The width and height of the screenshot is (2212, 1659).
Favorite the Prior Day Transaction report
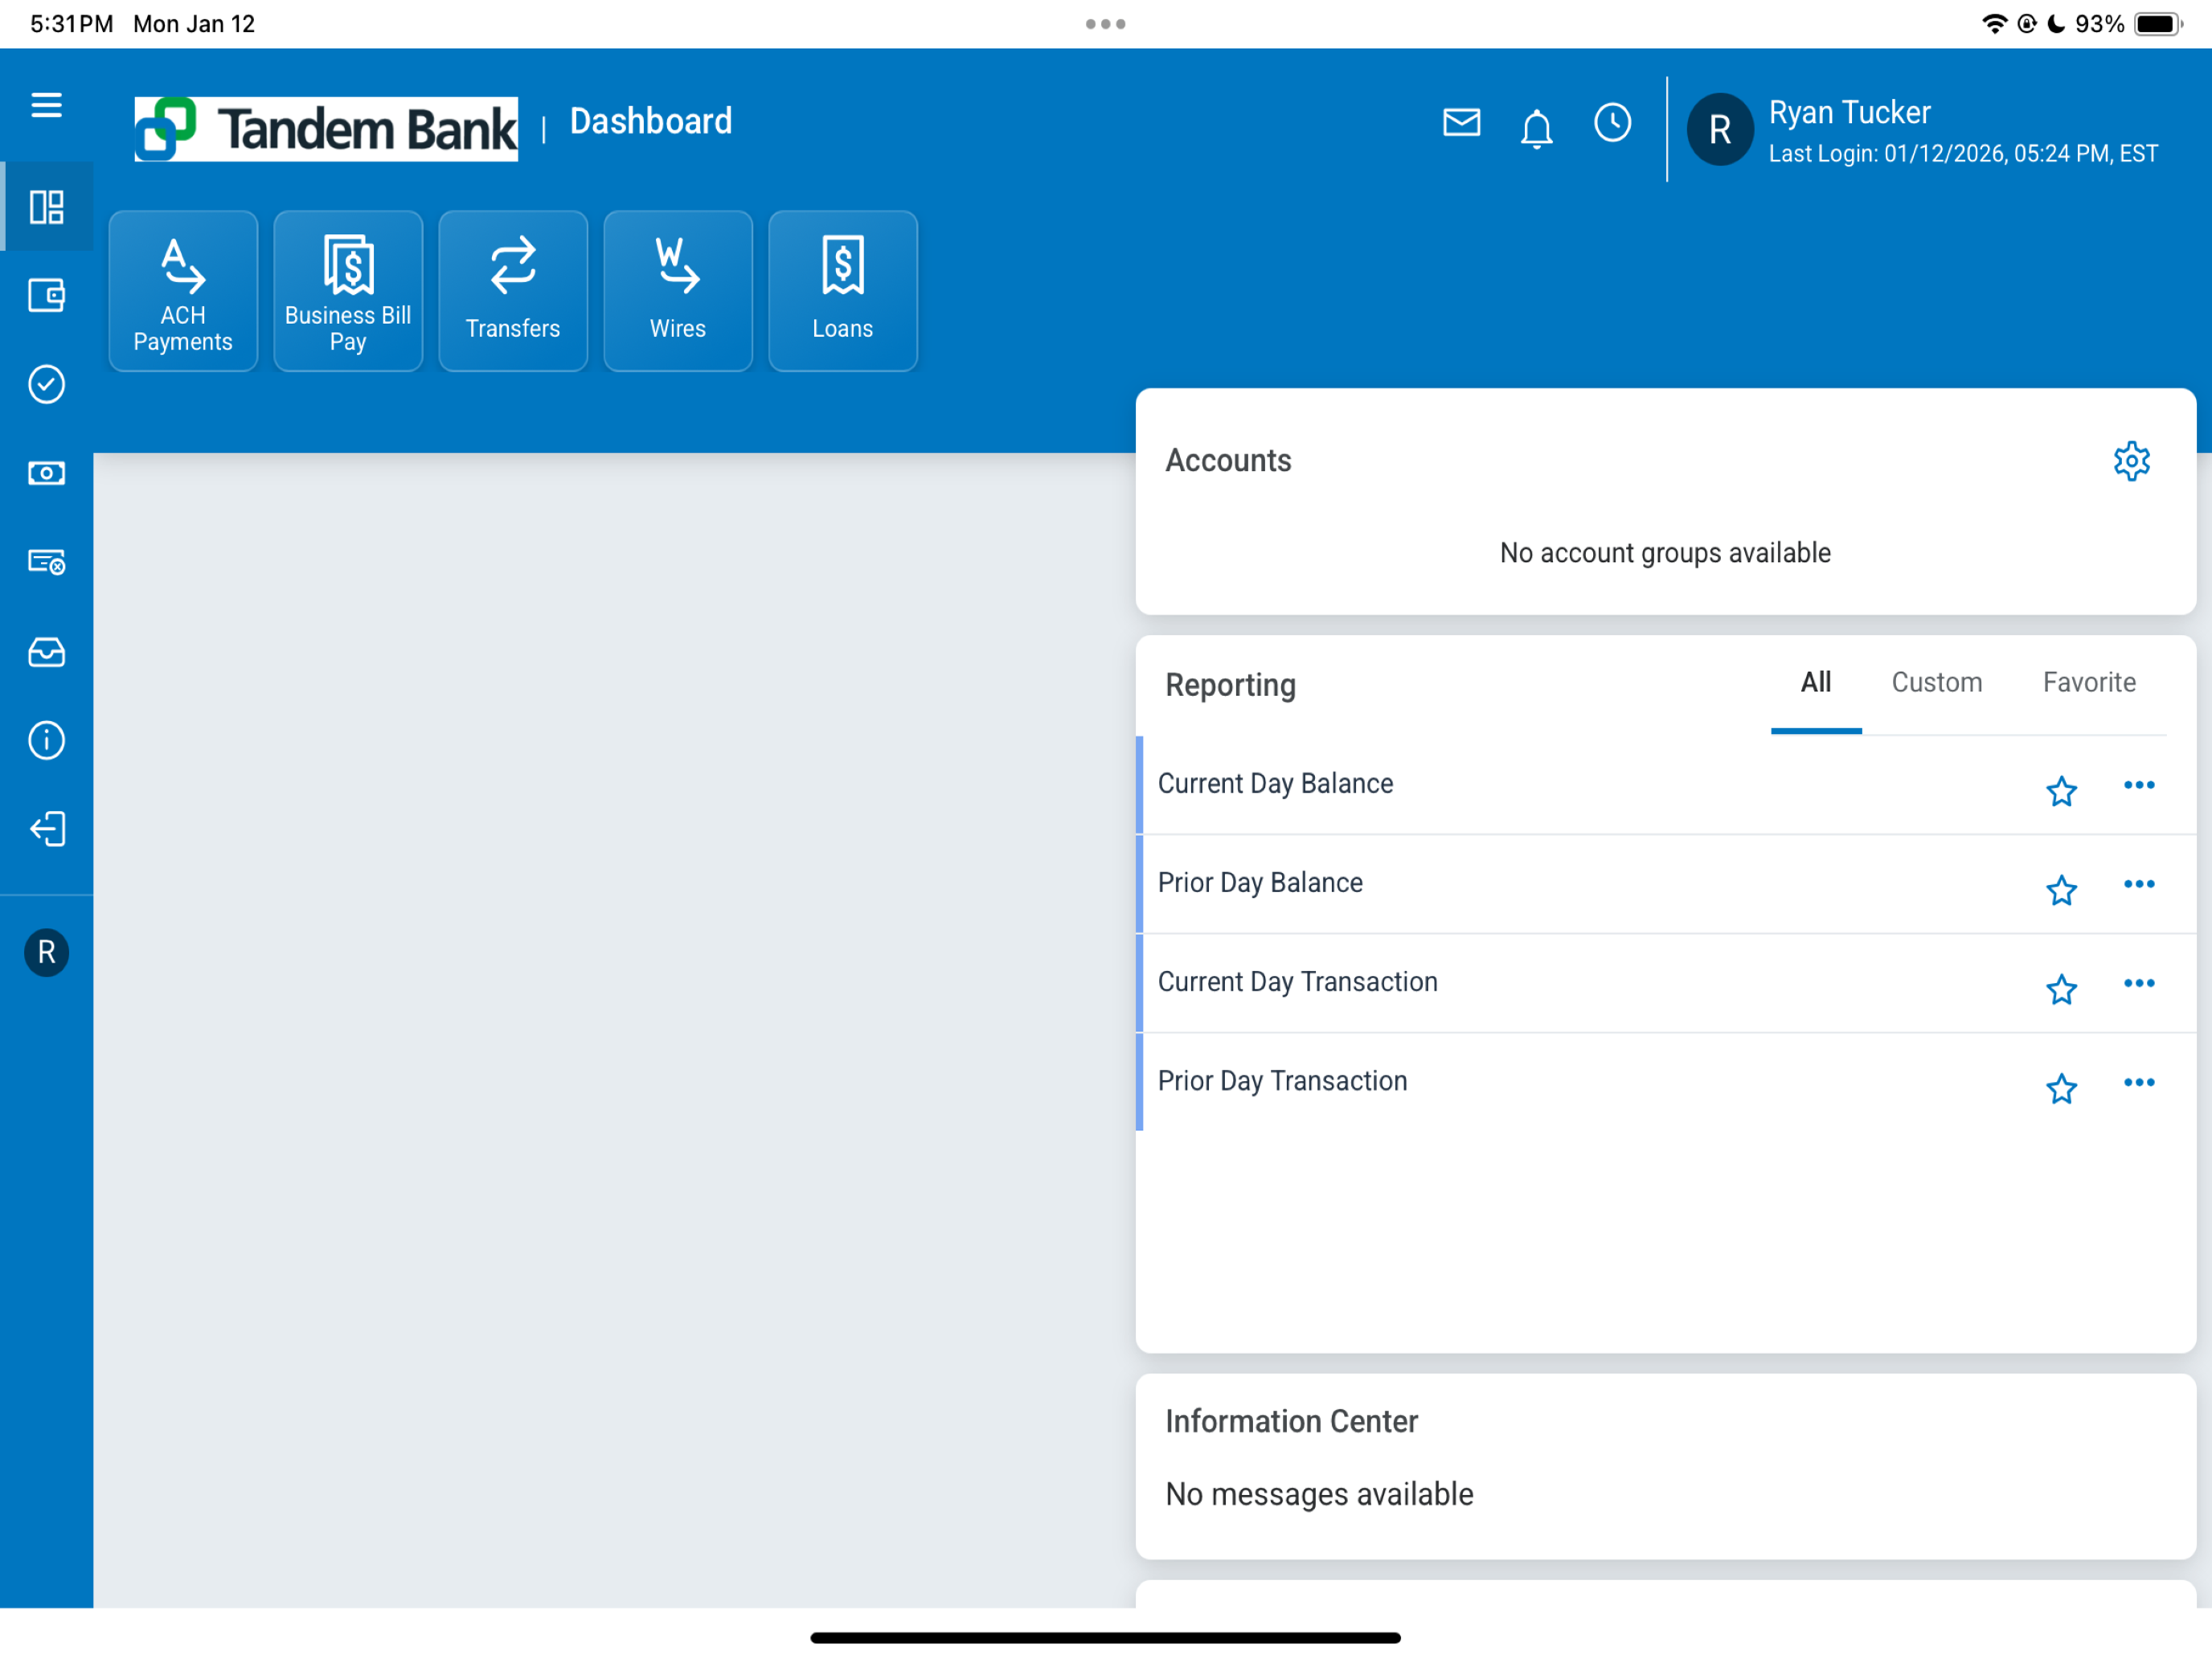(x=2061, y=1088)
